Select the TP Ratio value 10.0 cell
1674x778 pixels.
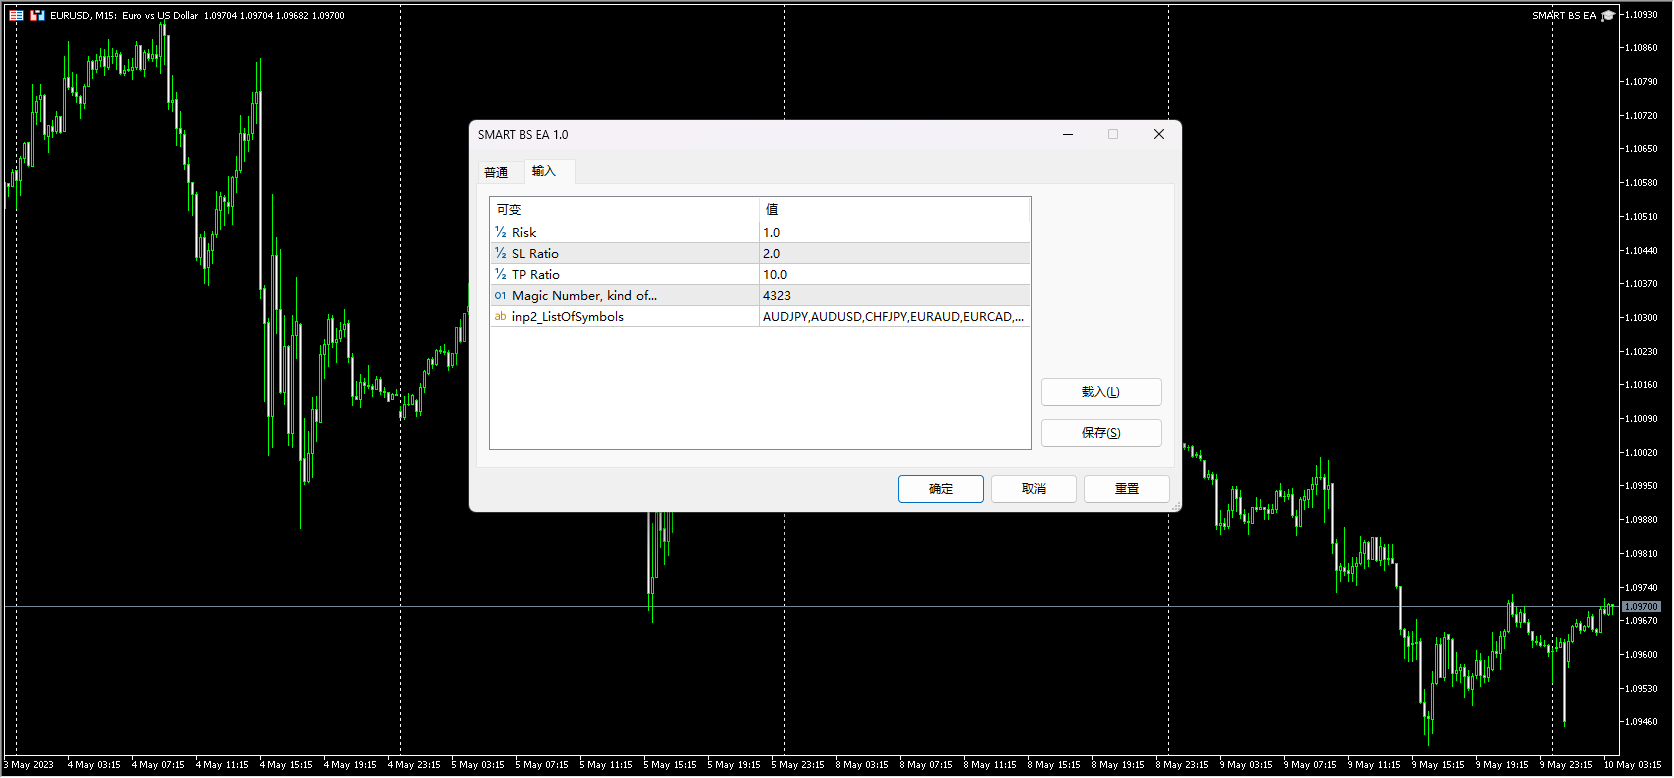(895, 274)
